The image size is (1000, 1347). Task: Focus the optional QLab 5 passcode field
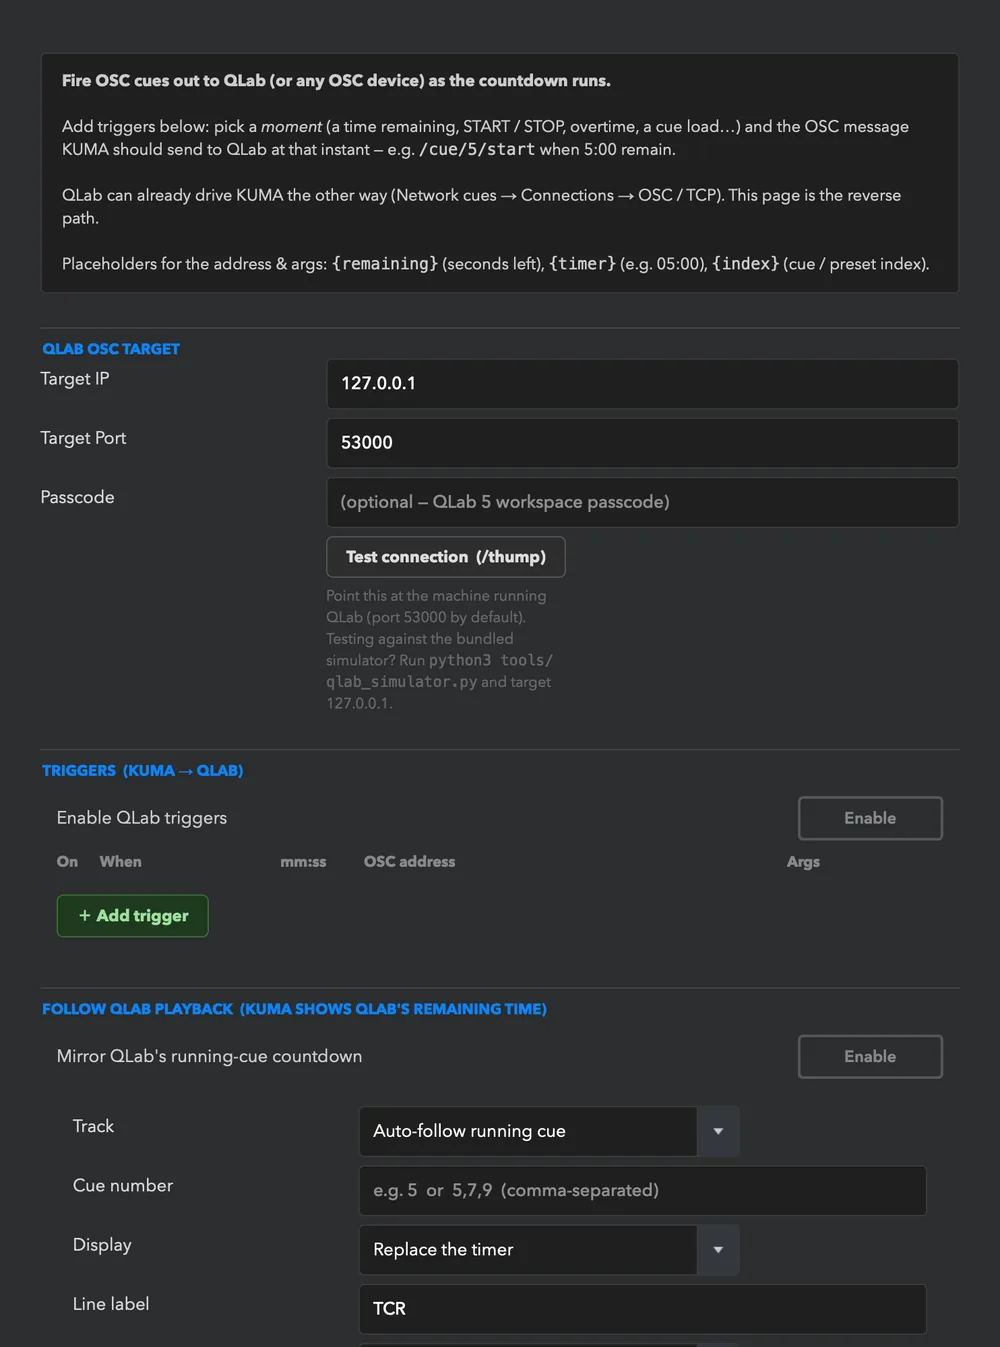[x=642, y=502]
